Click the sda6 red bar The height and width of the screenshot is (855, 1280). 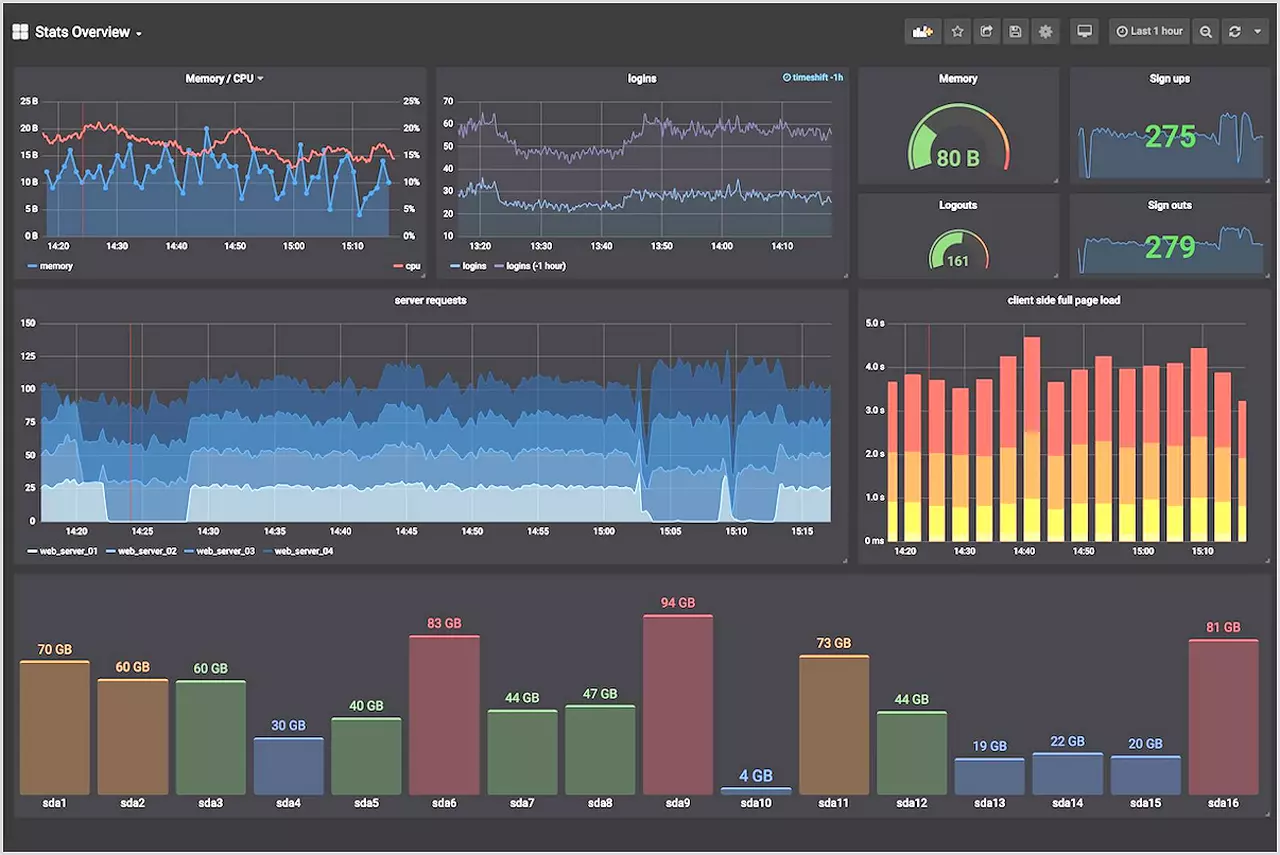tap(444, 714)
